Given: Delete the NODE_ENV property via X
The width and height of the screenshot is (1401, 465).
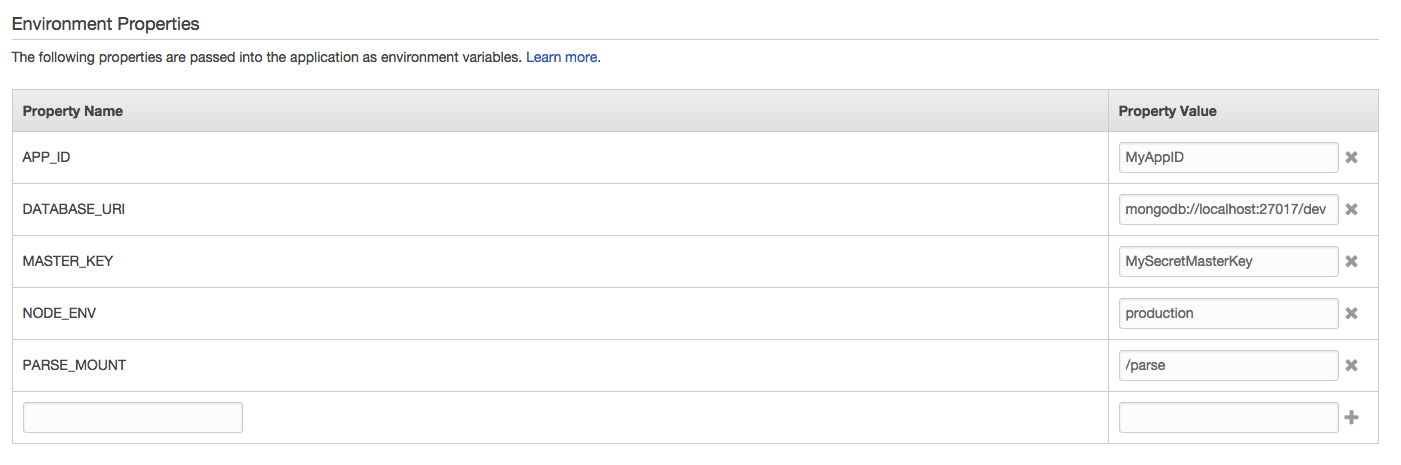Looking at the screenshot, I should click(1351, 314).
